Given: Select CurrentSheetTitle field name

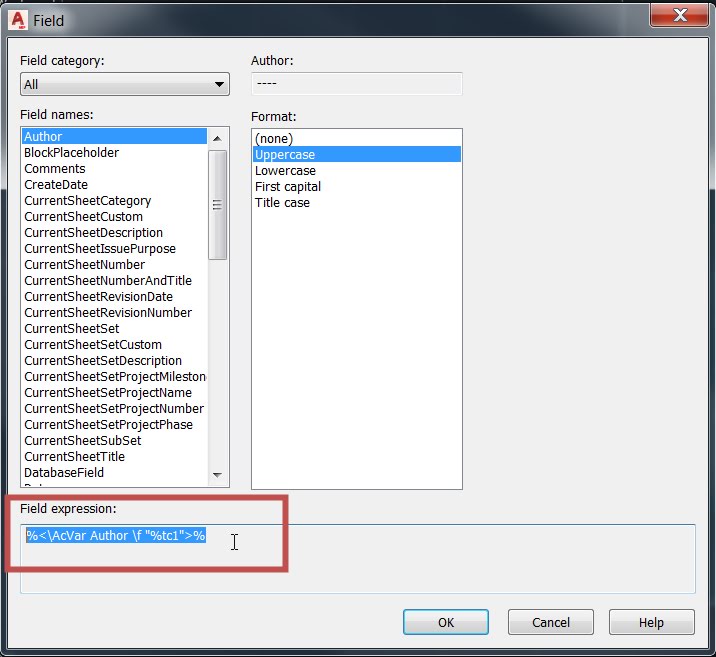Looking at the screenshot, I should [x=114, y=456].
